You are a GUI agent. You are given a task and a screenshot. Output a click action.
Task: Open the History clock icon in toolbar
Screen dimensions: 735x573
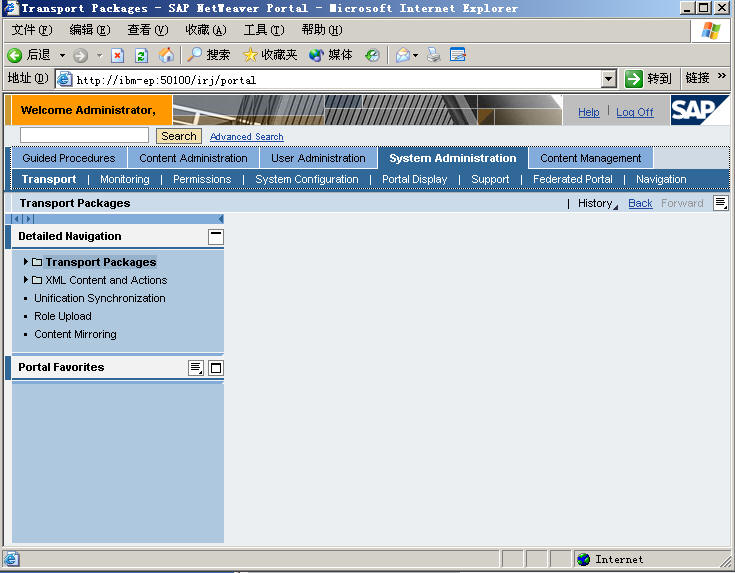(372, 55)
